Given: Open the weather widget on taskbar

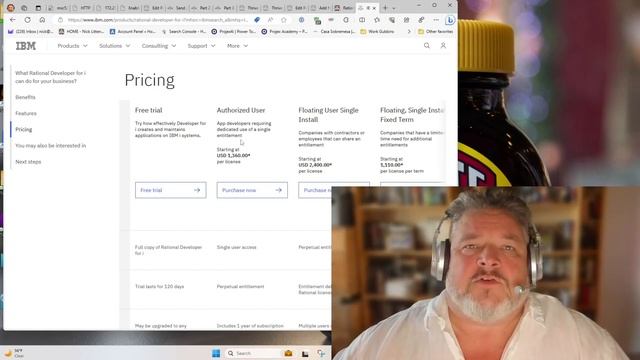Looking at the screenshot, I should pyautogui.click(x=13, y=353).
